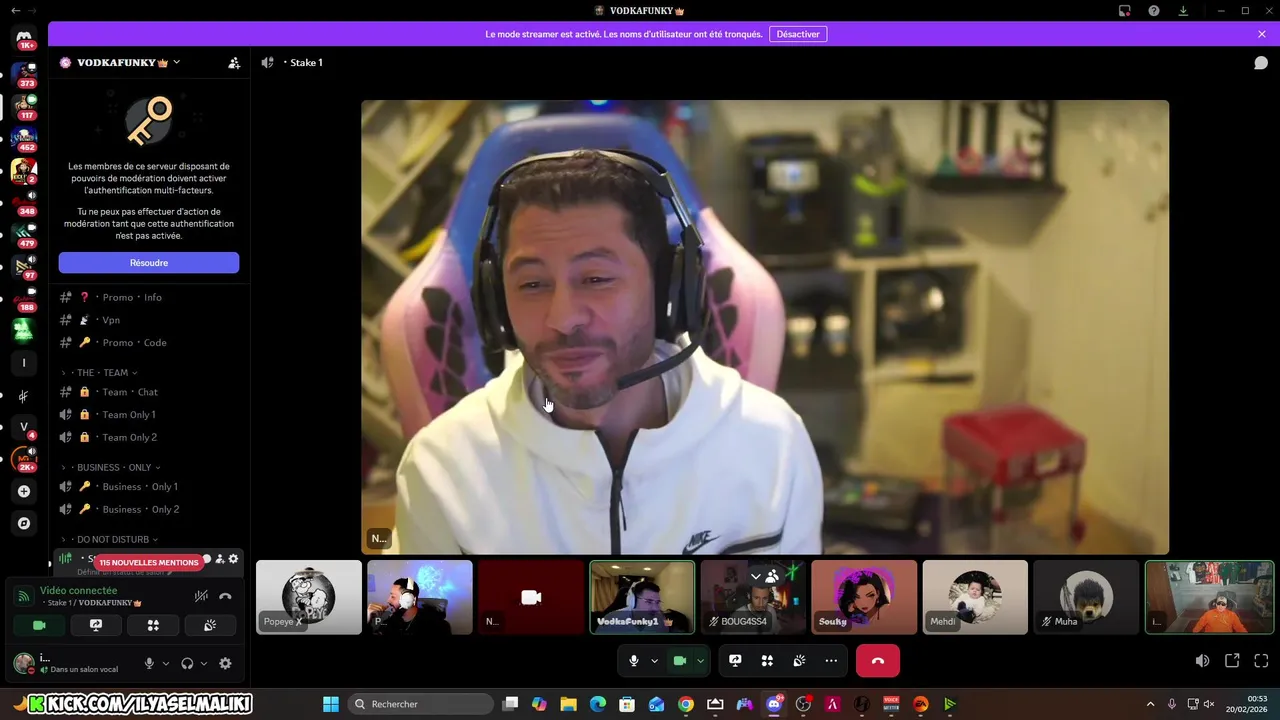Image resolution: width=1280 pixels, height=720 pixels.
Task: Select the Souky participant thumbnail
Action: pos(864,597)
